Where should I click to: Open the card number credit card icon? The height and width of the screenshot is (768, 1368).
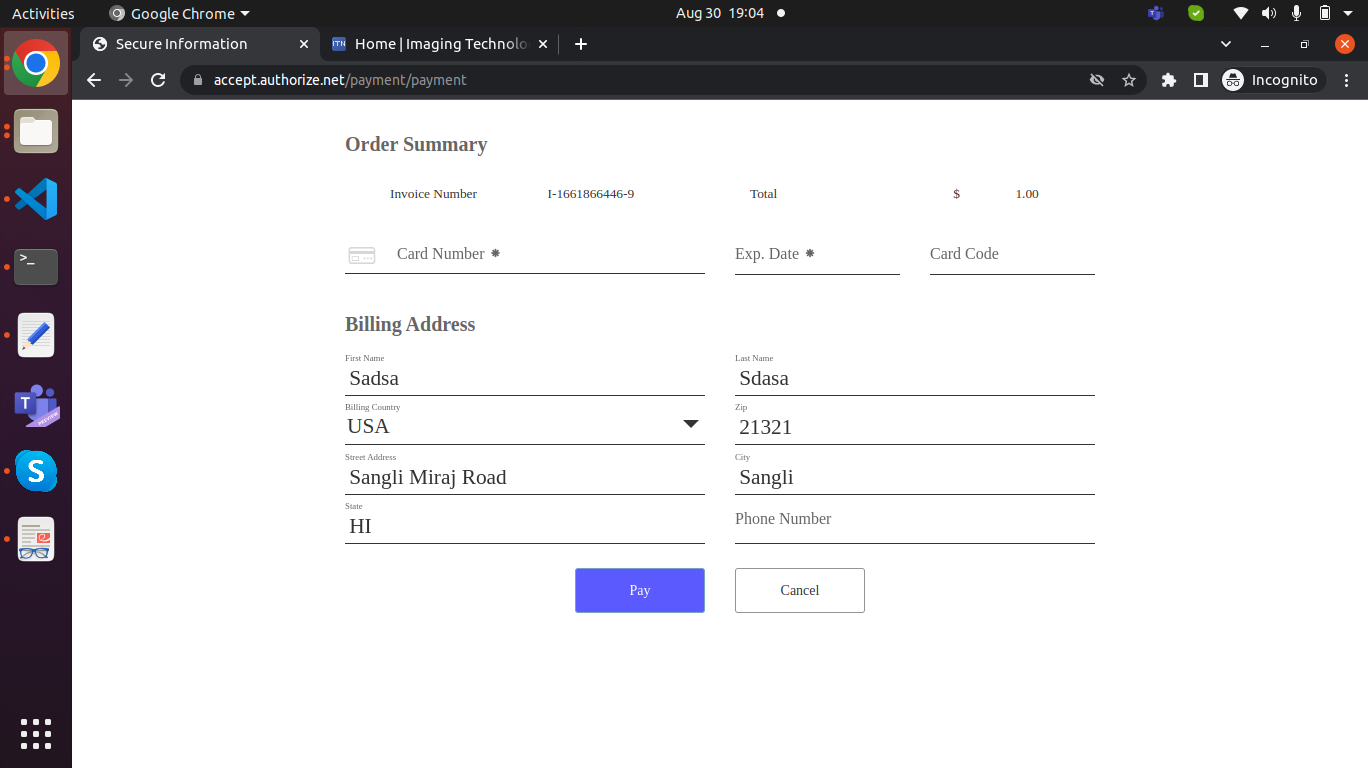361,256
